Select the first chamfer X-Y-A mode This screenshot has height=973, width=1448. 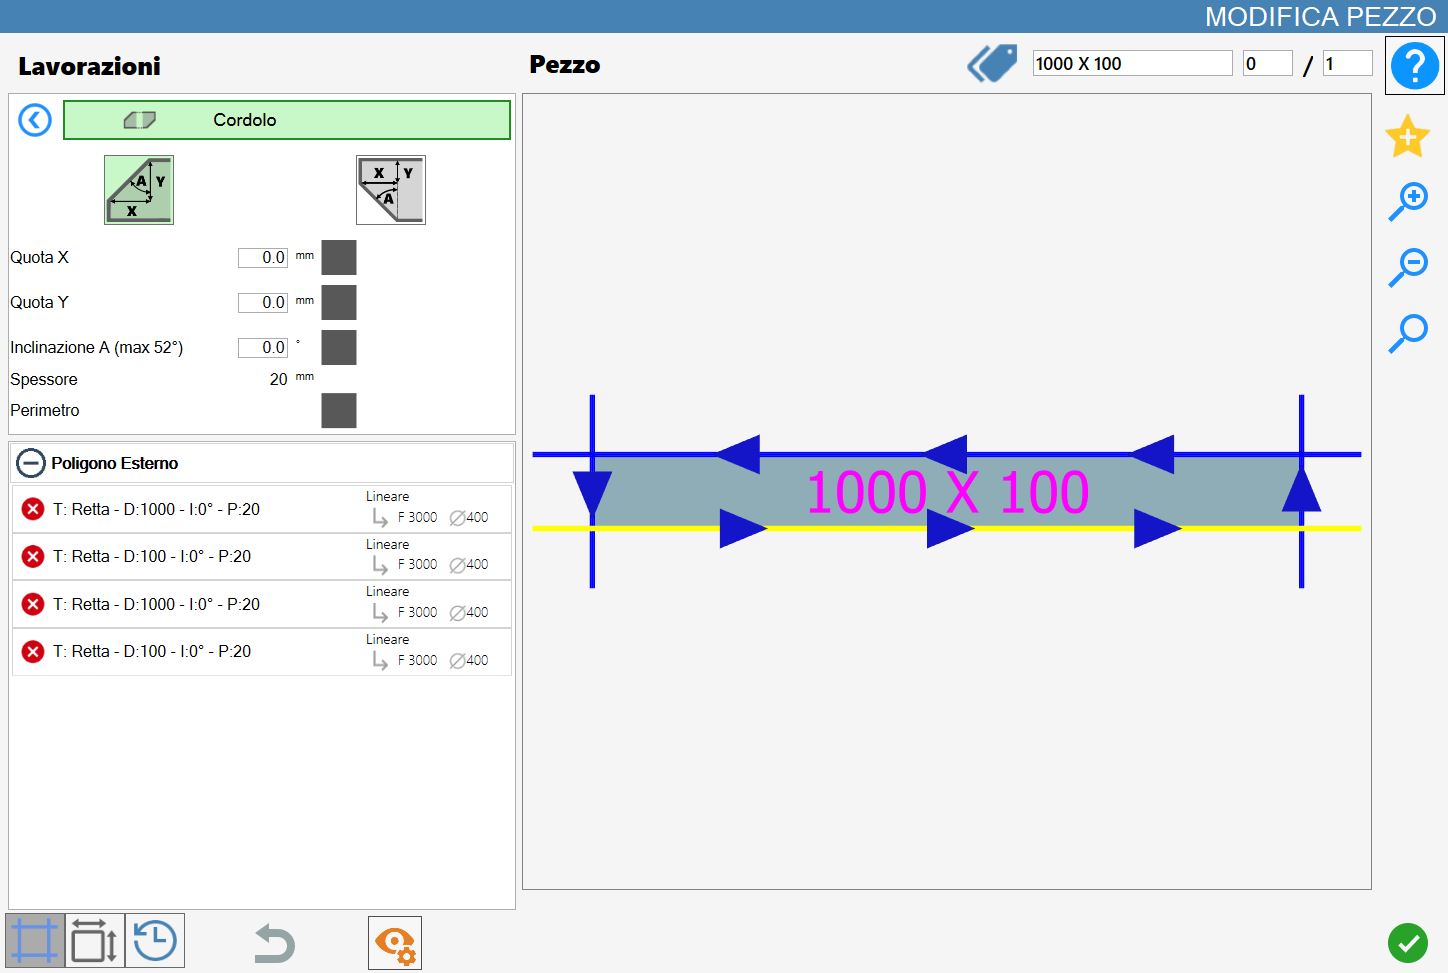(139, 190)
